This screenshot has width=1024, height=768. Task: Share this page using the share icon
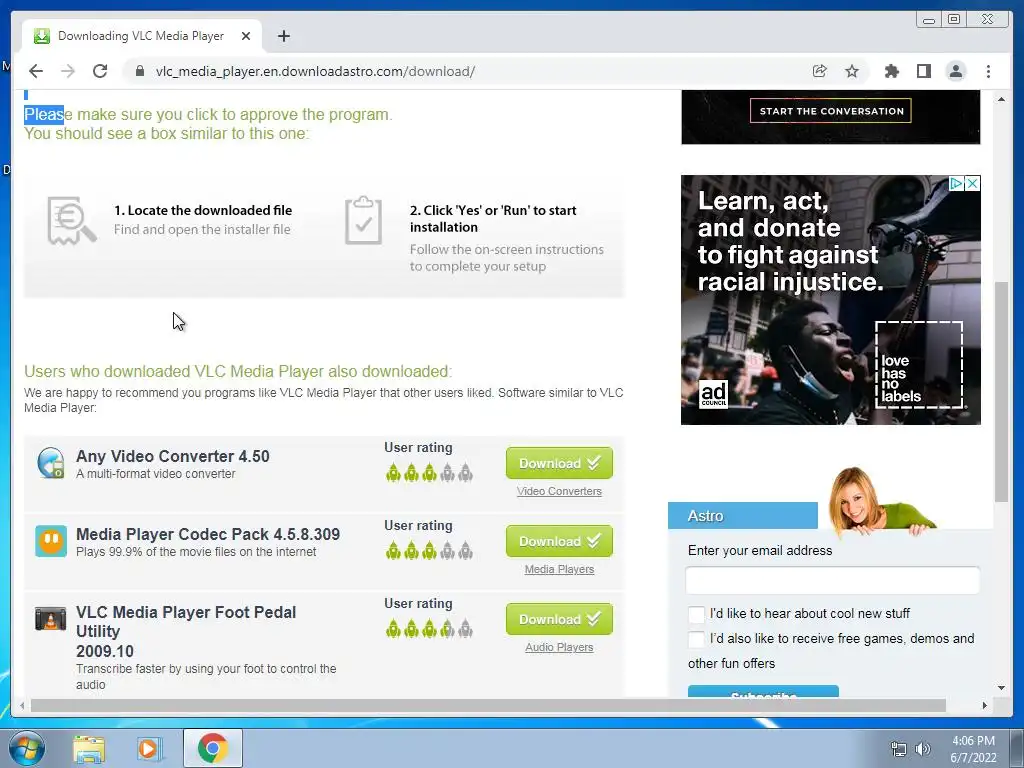[820, 71]
